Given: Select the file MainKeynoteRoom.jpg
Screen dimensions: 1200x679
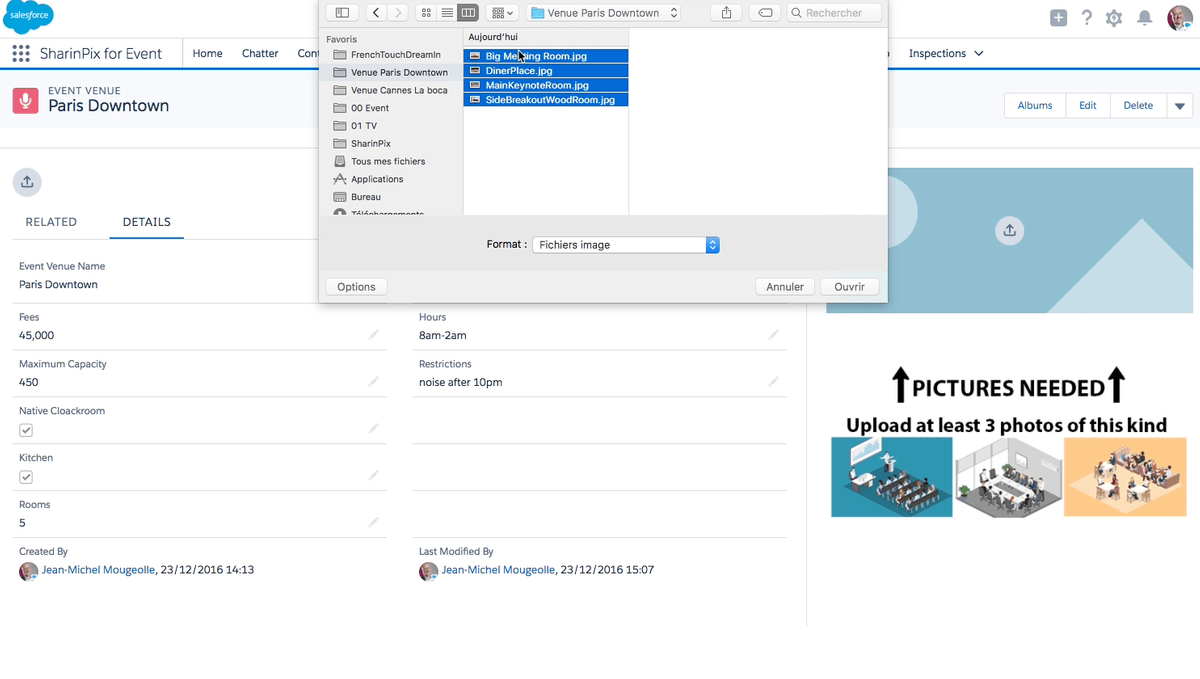Looking at the screenshot, I should (546, 85).
